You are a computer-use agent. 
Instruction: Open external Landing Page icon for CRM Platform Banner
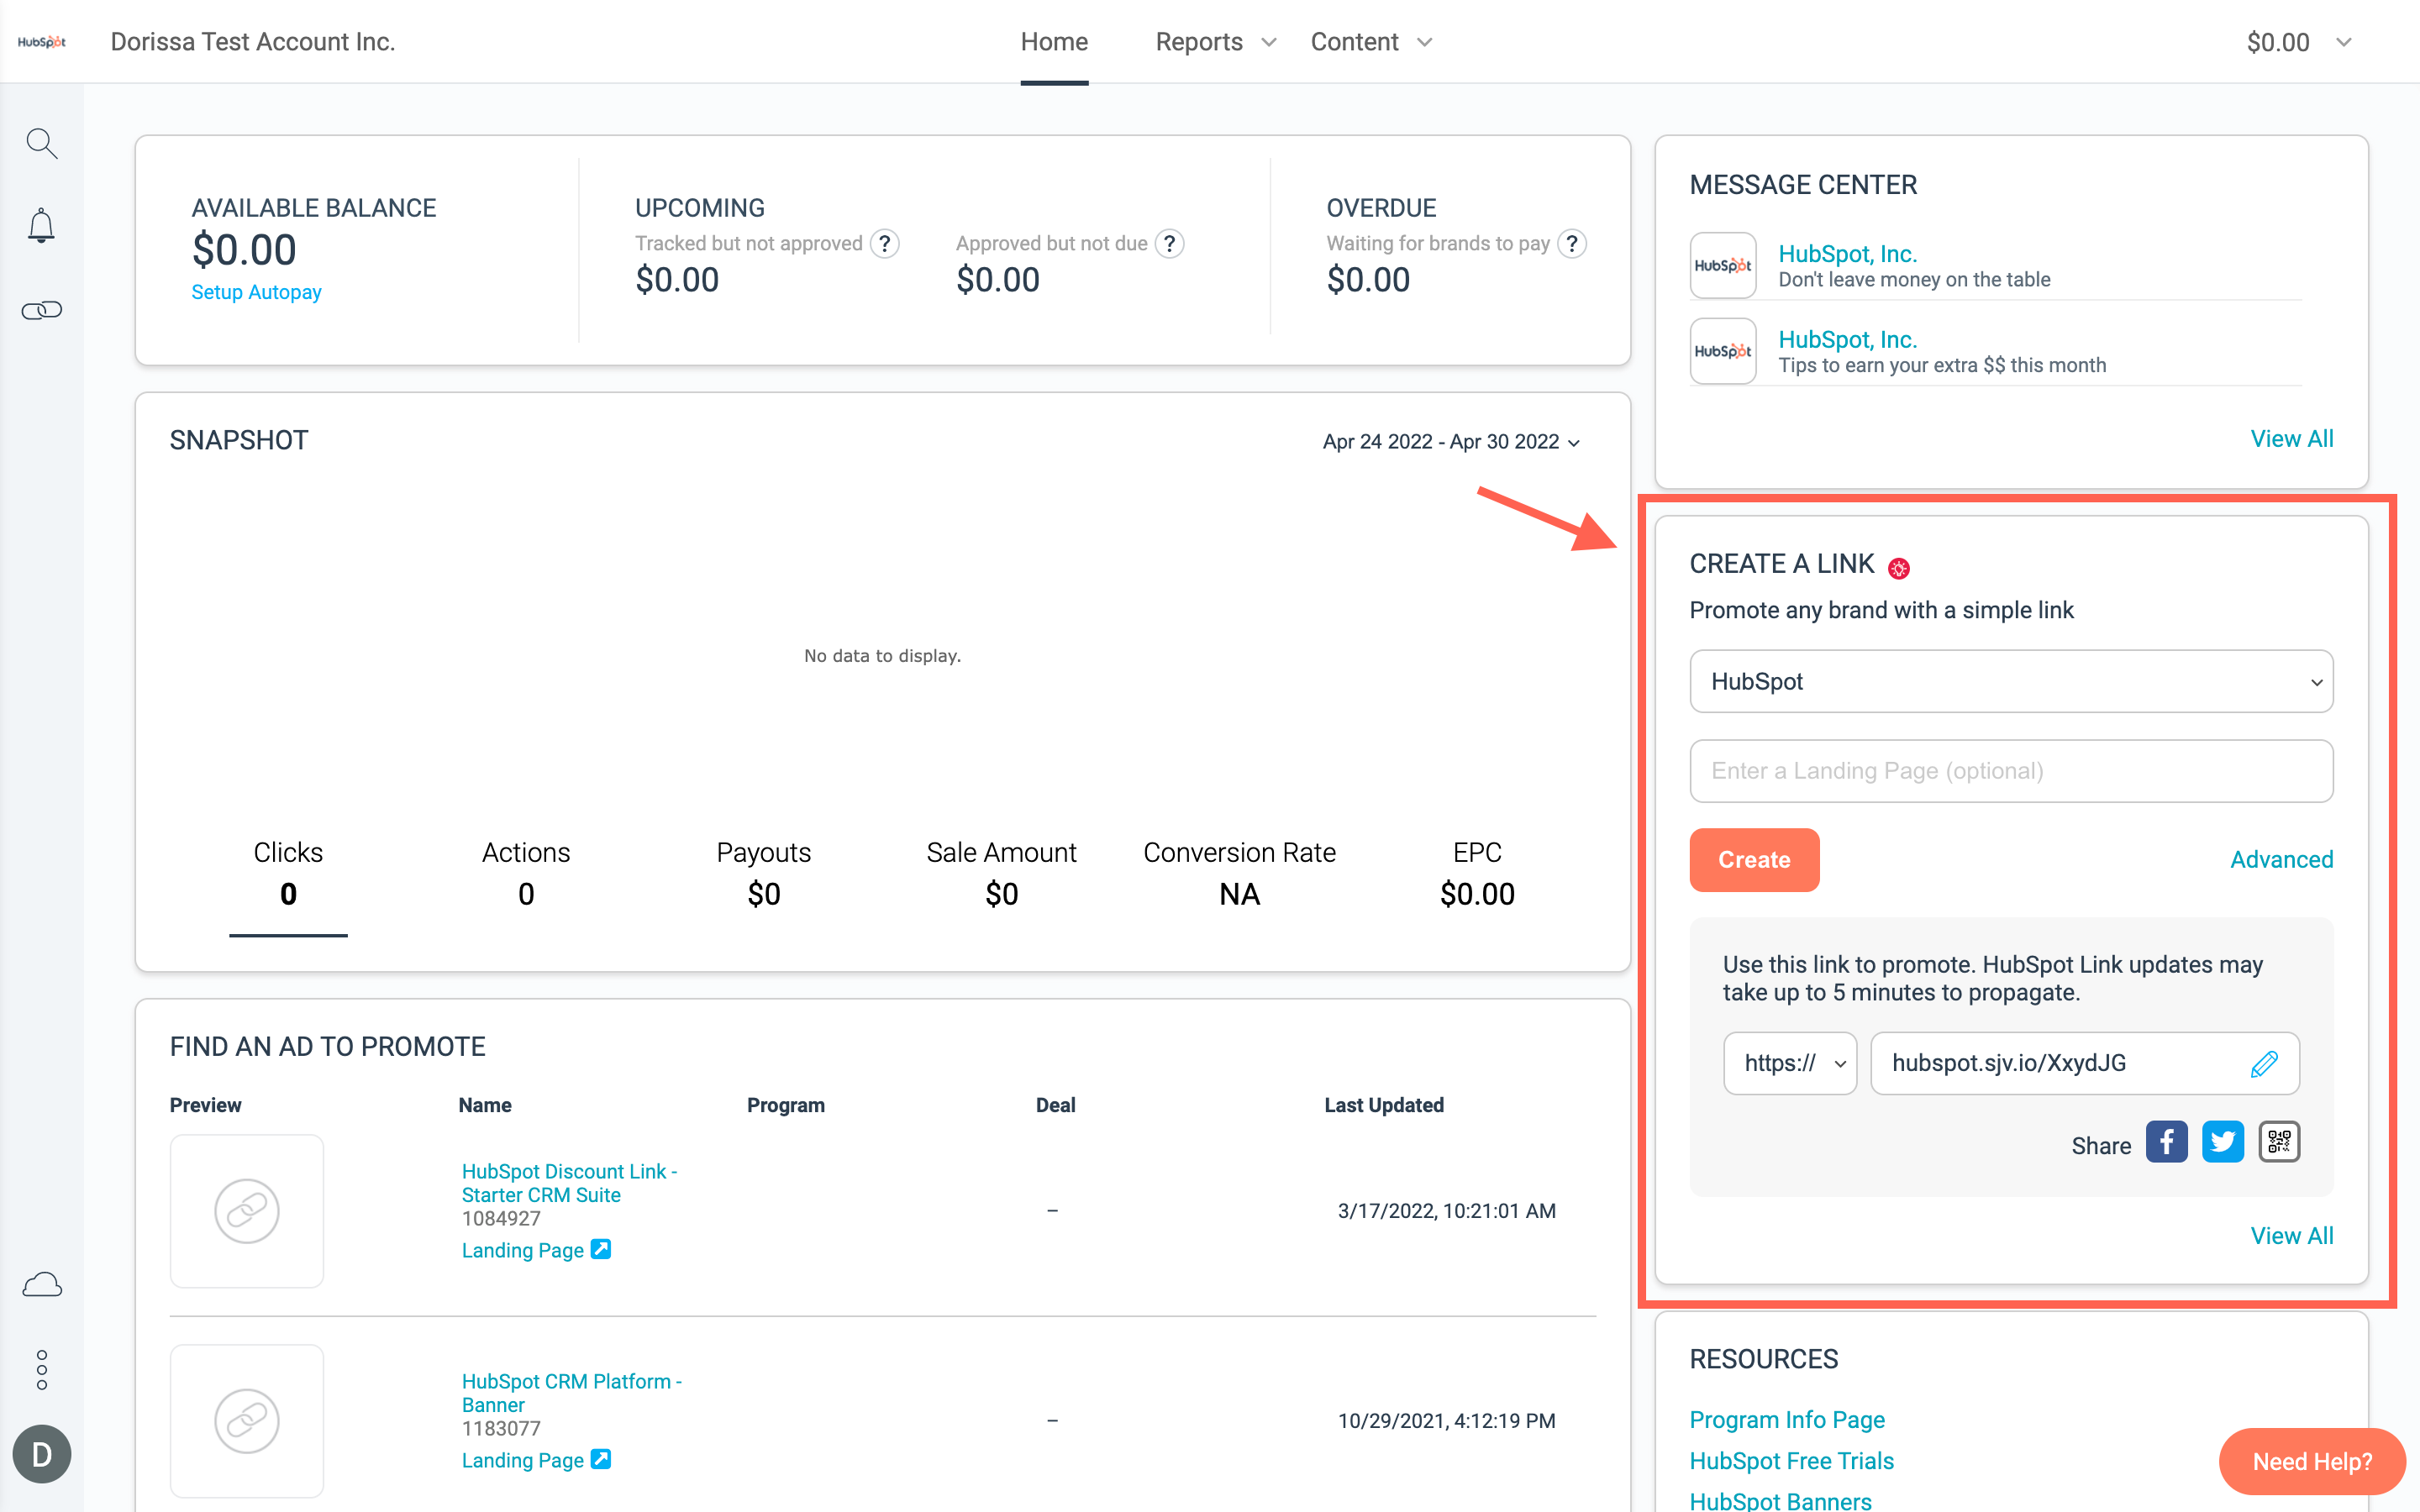tap(601, 1460)
